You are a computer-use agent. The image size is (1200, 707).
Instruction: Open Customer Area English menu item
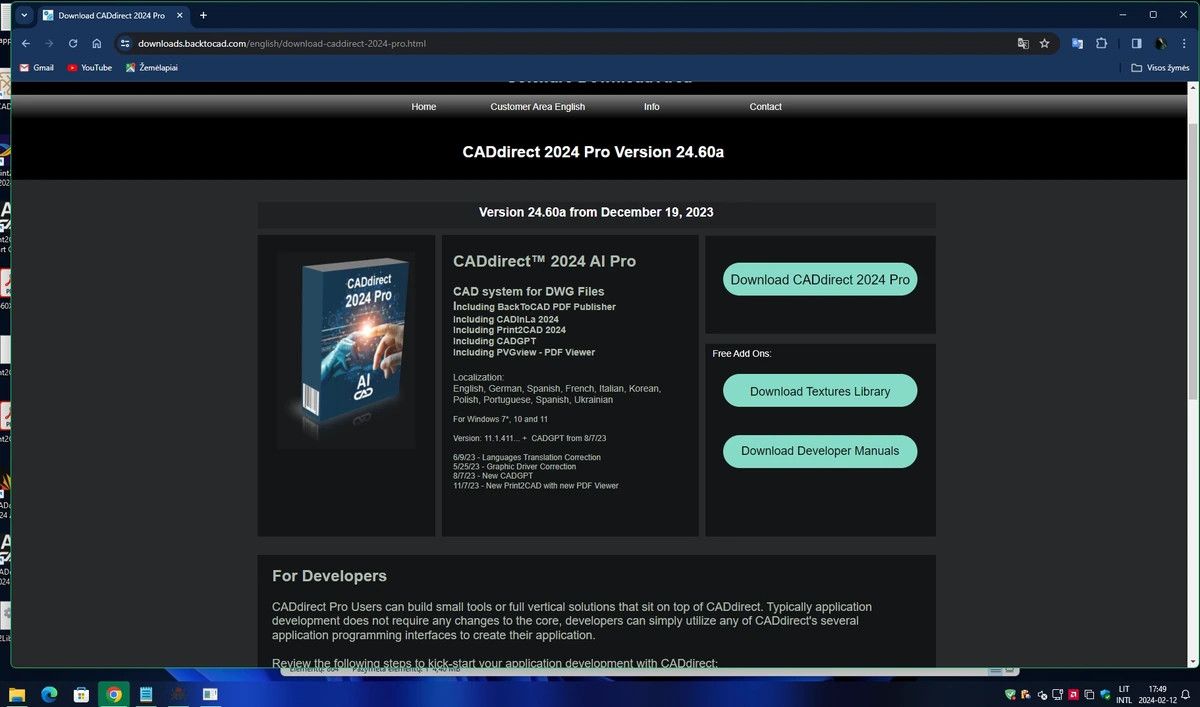[538, 107]
